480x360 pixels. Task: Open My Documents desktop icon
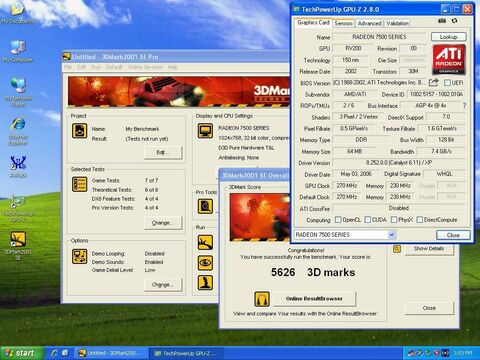(17, 12)
